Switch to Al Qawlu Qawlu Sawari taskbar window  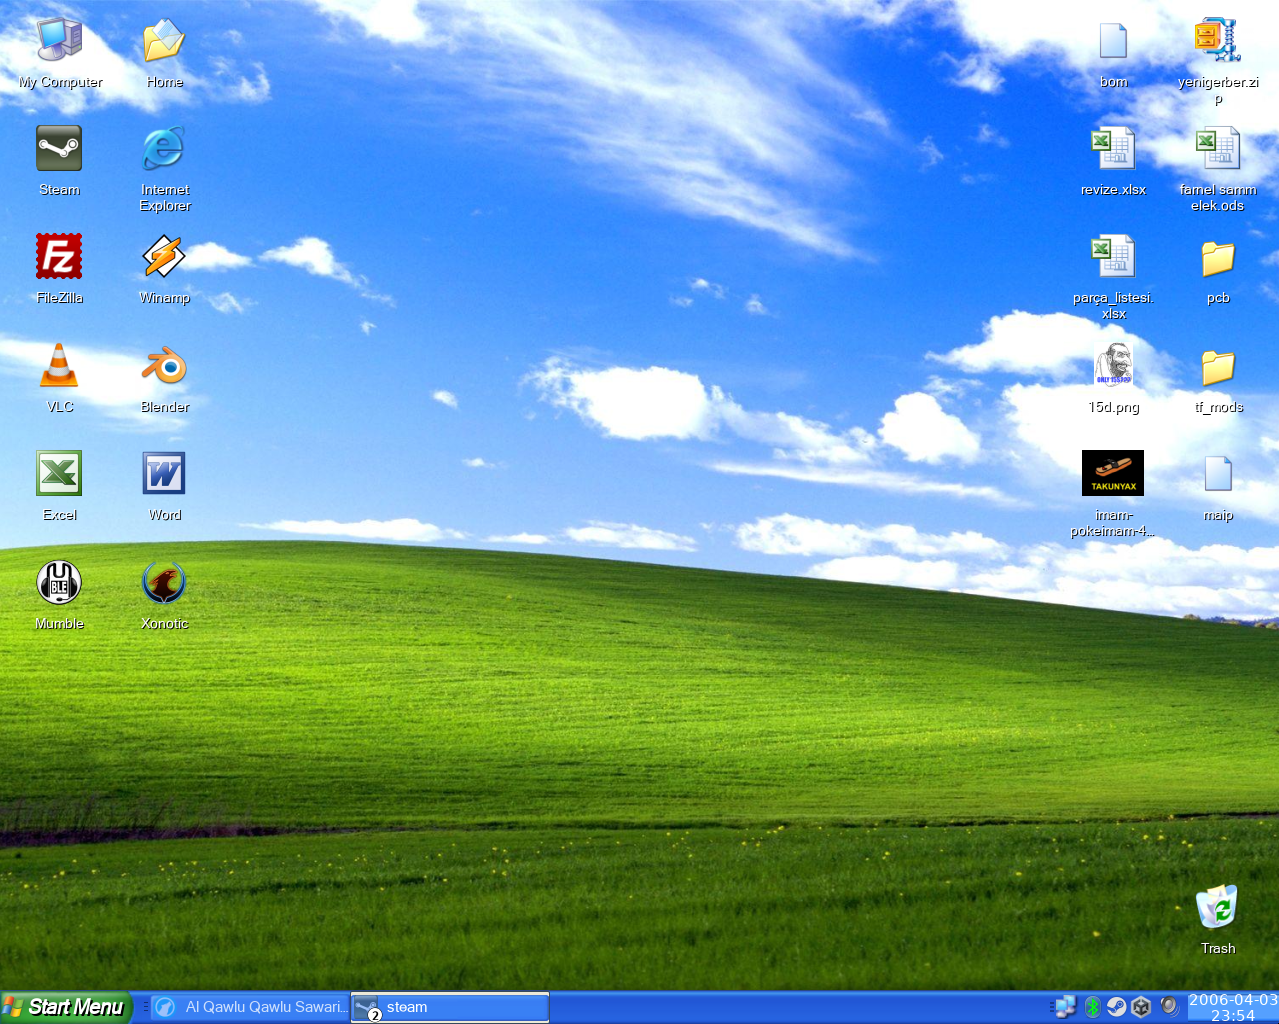coord(250,1007)
